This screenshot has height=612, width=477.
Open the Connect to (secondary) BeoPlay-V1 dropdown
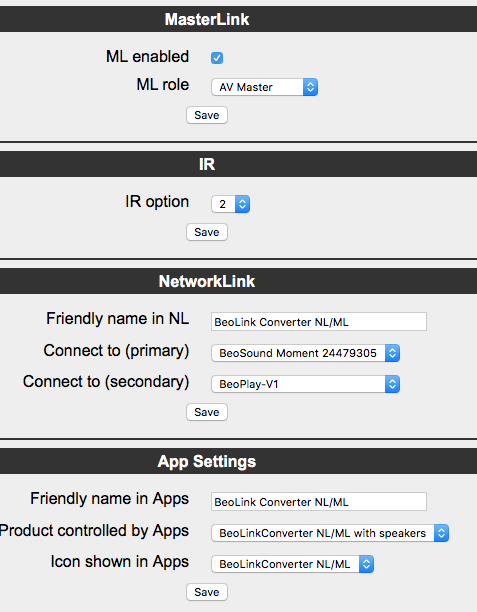pyautogui.click(x=306, y=384)
